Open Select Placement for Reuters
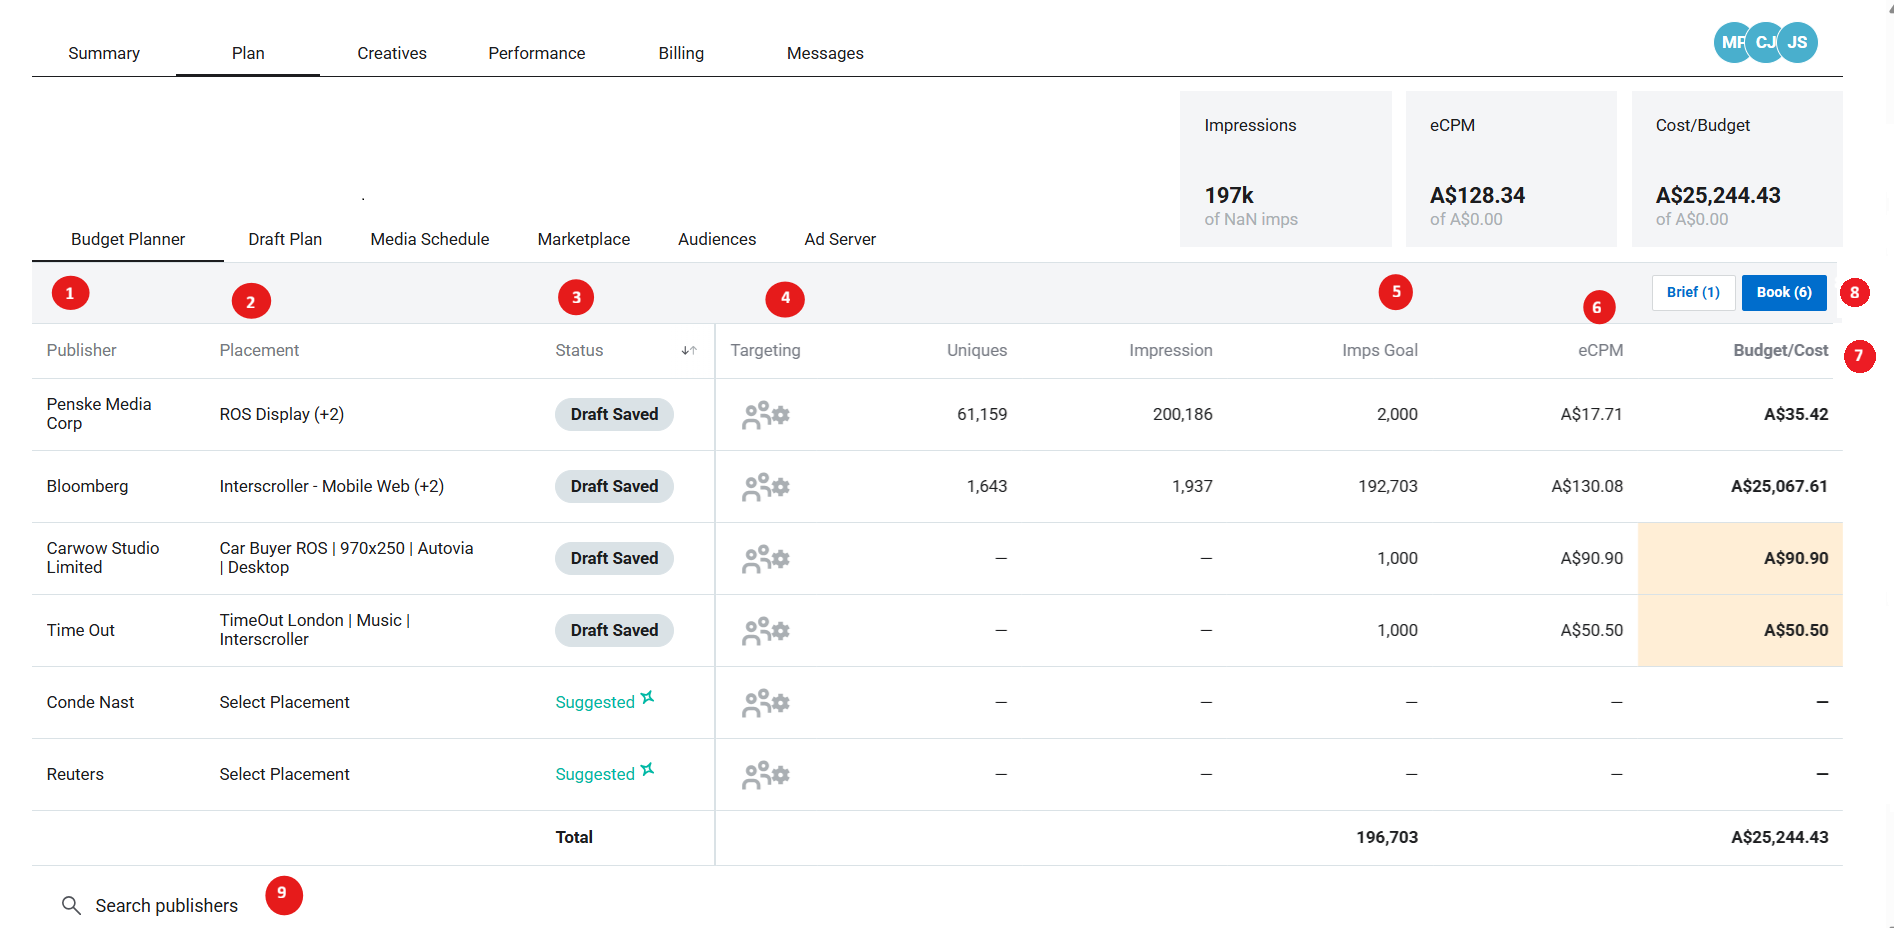1897x928 pixels. click(284, 775)
